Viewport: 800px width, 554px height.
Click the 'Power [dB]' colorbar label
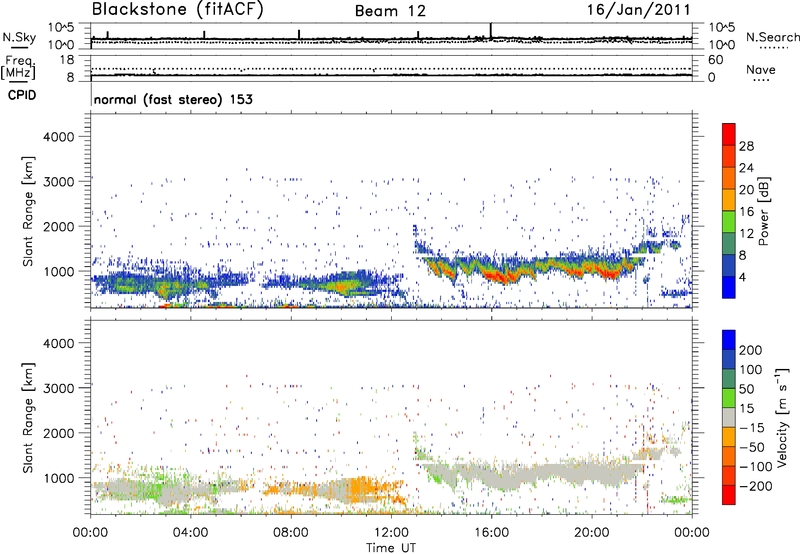coord(763,211)
